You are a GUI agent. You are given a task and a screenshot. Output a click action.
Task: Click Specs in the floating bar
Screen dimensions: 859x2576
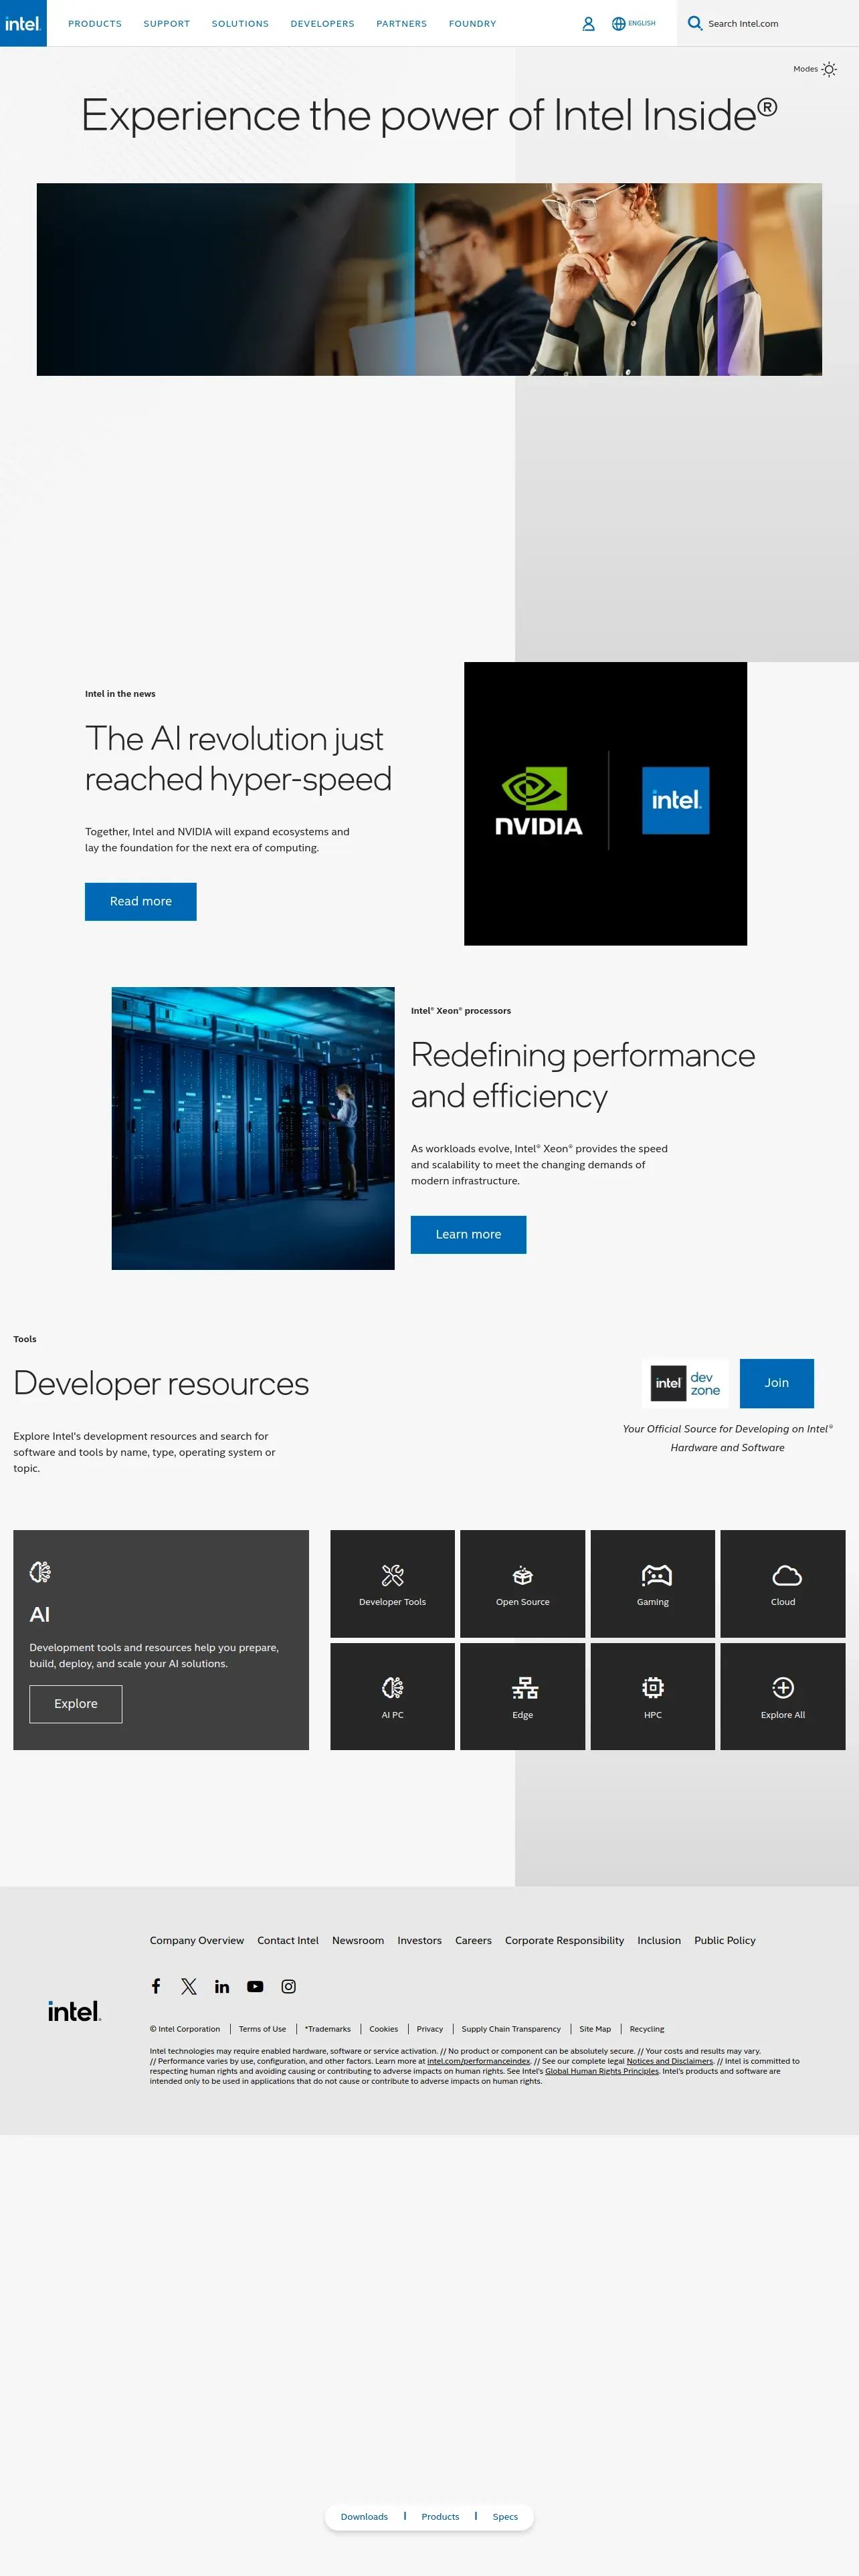[x=505, y=2516]
